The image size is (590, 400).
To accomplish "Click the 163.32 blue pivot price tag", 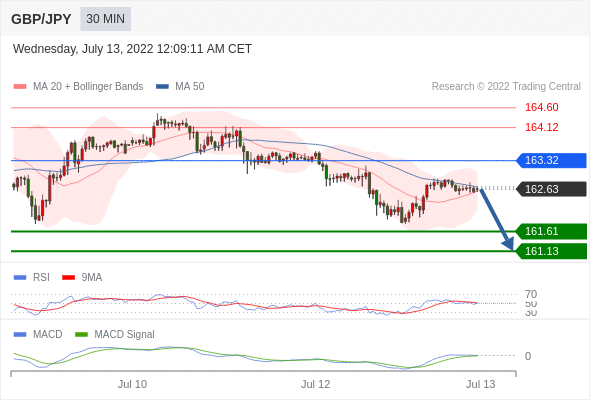I will pos(551,160).
